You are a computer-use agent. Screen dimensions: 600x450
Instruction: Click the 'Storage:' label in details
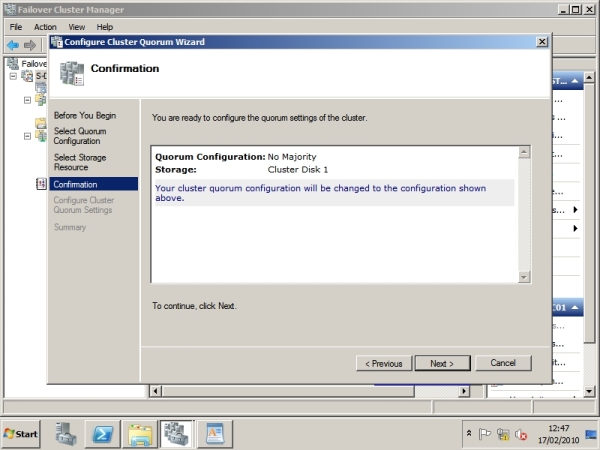tap(176, 170)
